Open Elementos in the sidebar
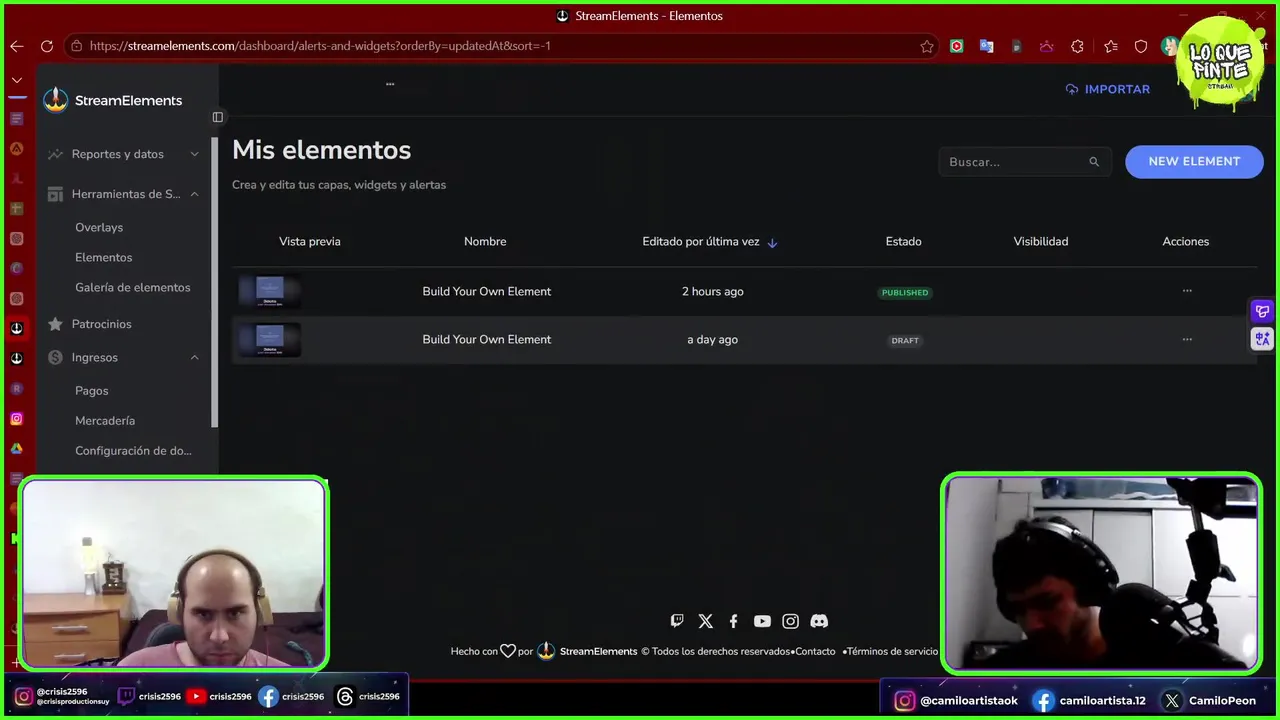Viewport: 1280px width, 720px height. click(x=104, y=258)
